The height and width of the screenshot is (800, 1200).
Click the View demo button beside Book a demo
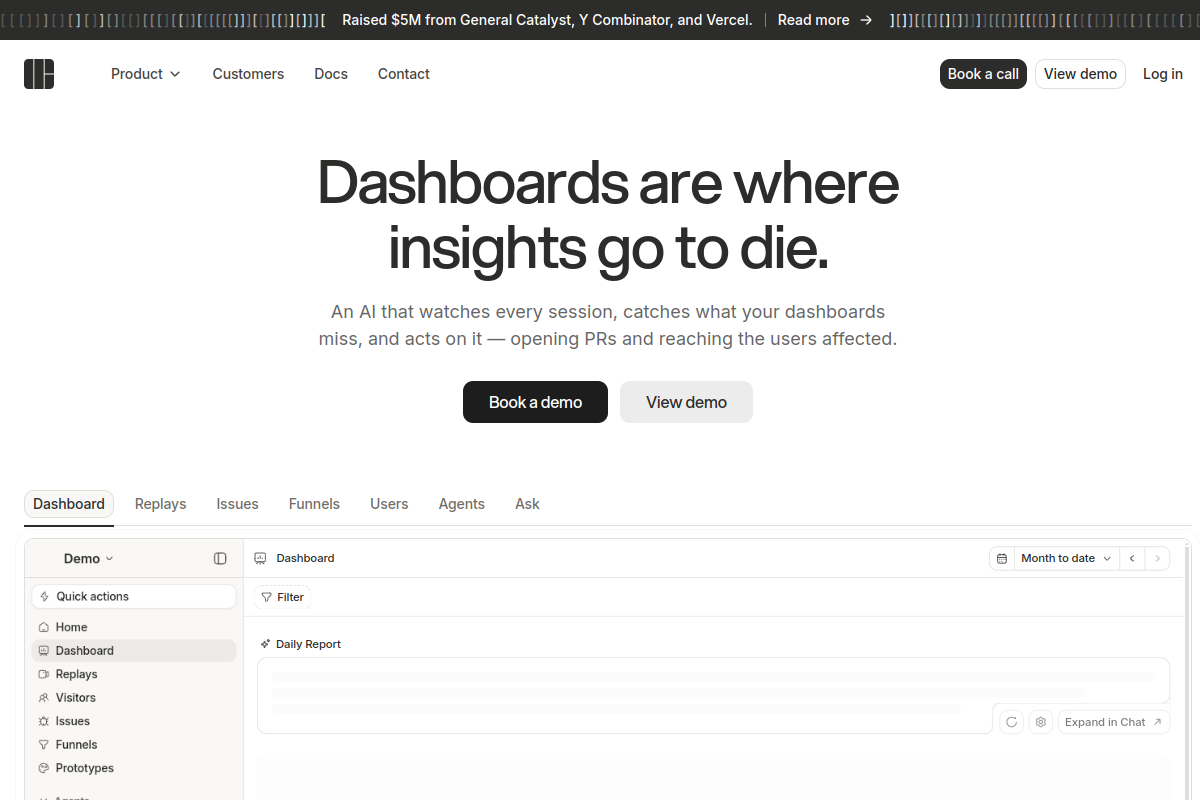tap(686, 402)
